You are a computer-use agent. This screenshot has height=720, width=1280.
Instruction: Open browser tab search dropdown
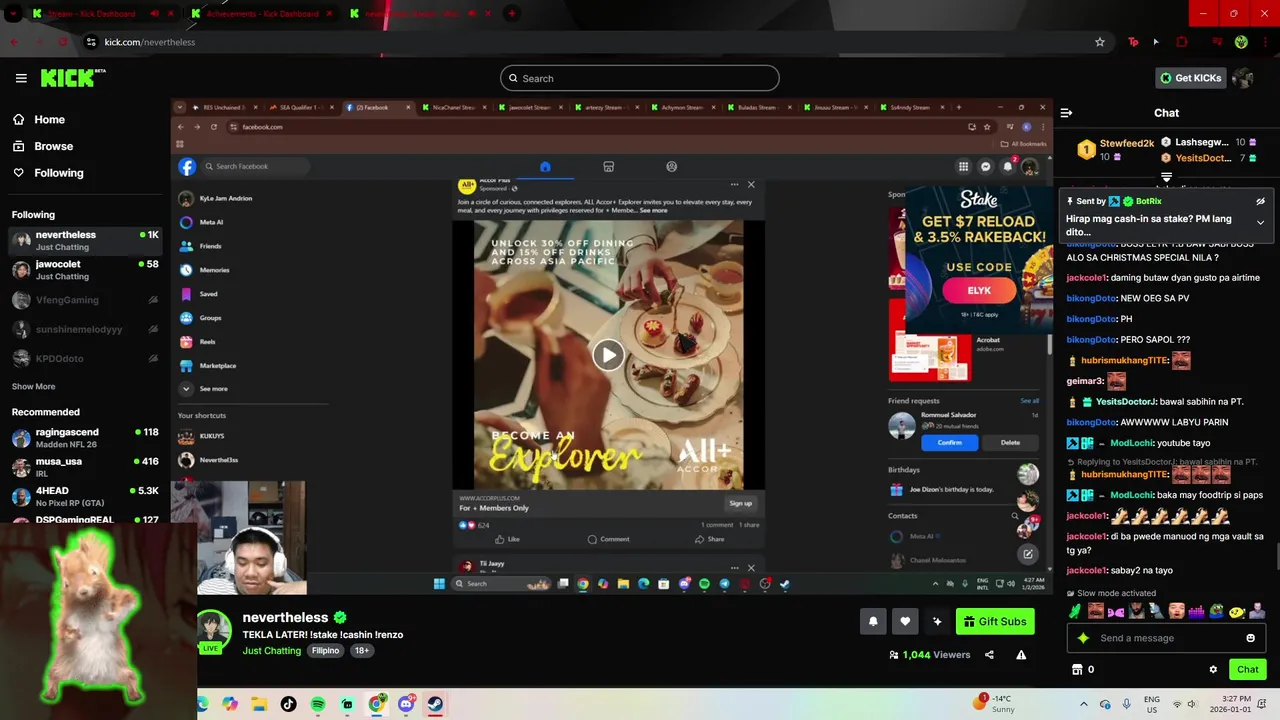12,14
